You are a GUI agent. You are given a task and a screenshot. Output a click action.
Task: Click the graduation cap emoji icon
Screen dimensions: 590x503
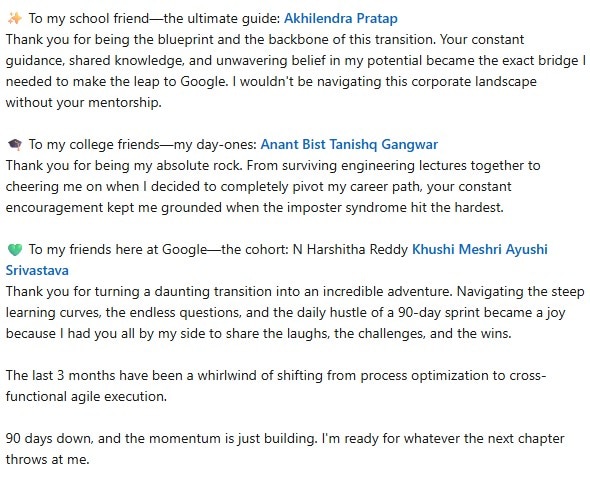point(15,144)
